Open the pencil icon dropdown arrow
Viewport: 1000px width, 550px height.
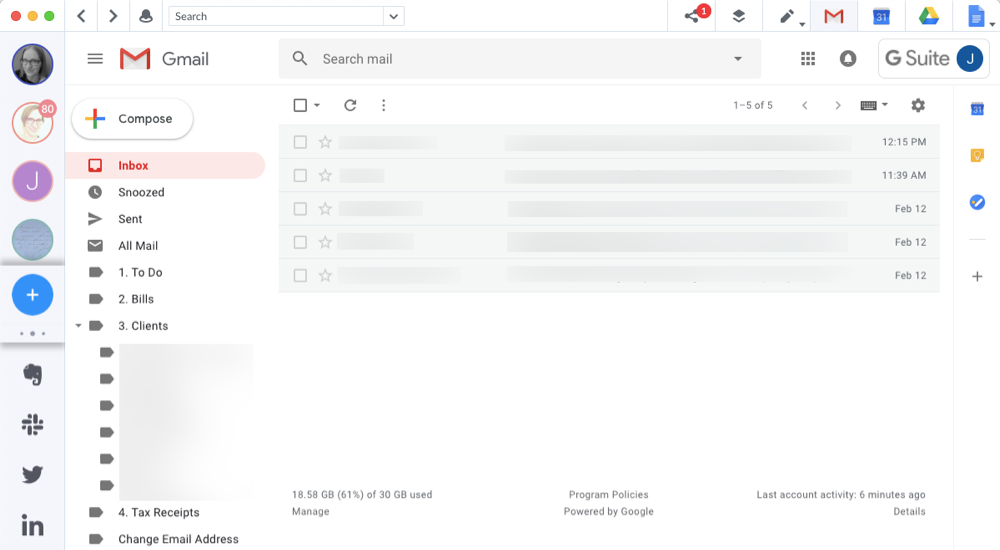tap(802, 24)
